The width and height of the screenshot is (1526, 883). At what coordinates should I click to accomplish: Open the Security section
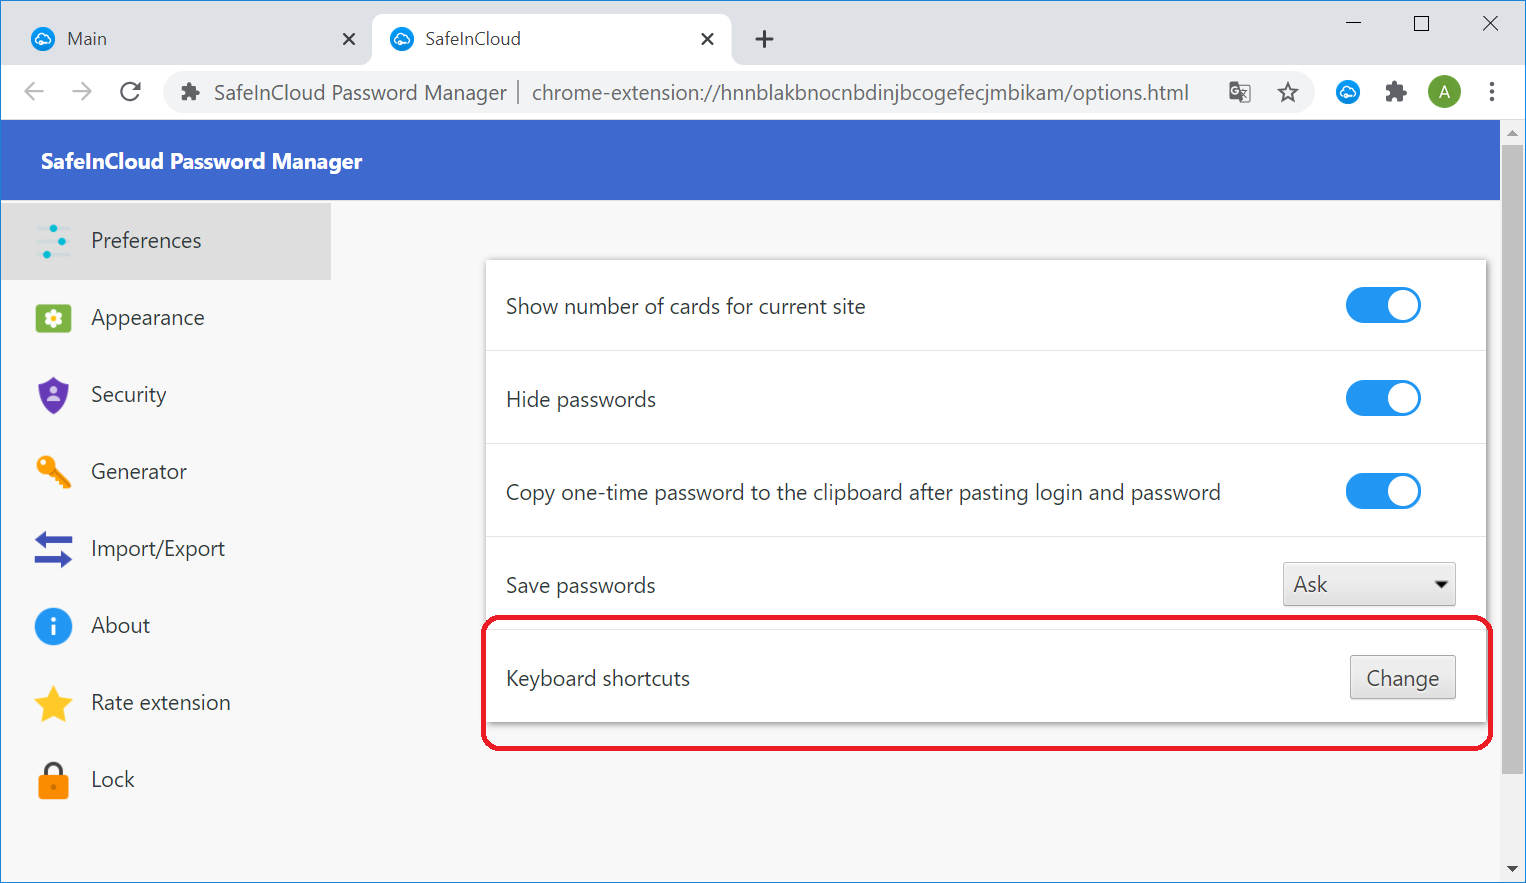[166, 395]
